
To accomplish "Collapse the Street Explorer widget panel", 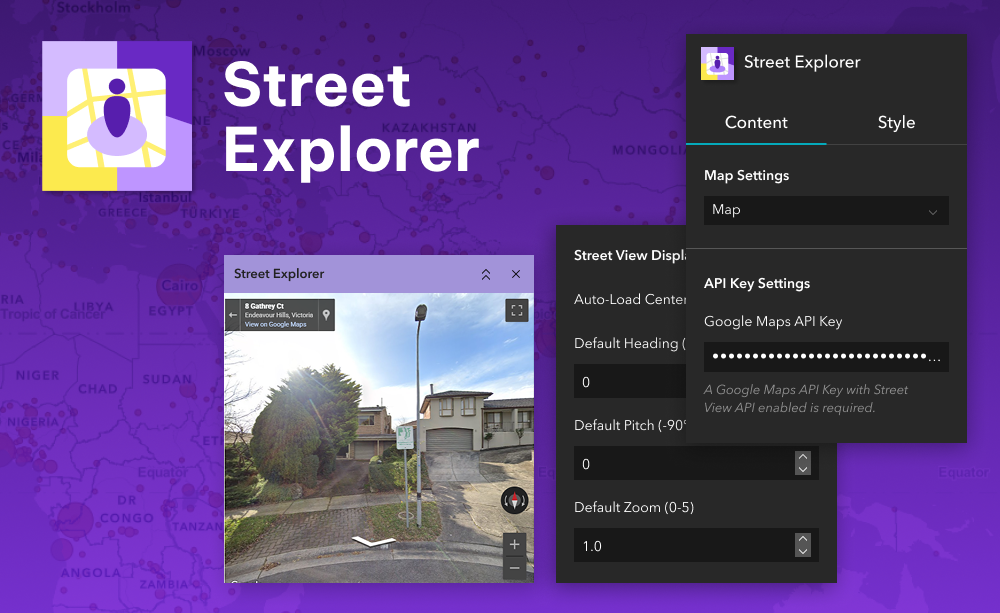I will [x=486, y=274].
